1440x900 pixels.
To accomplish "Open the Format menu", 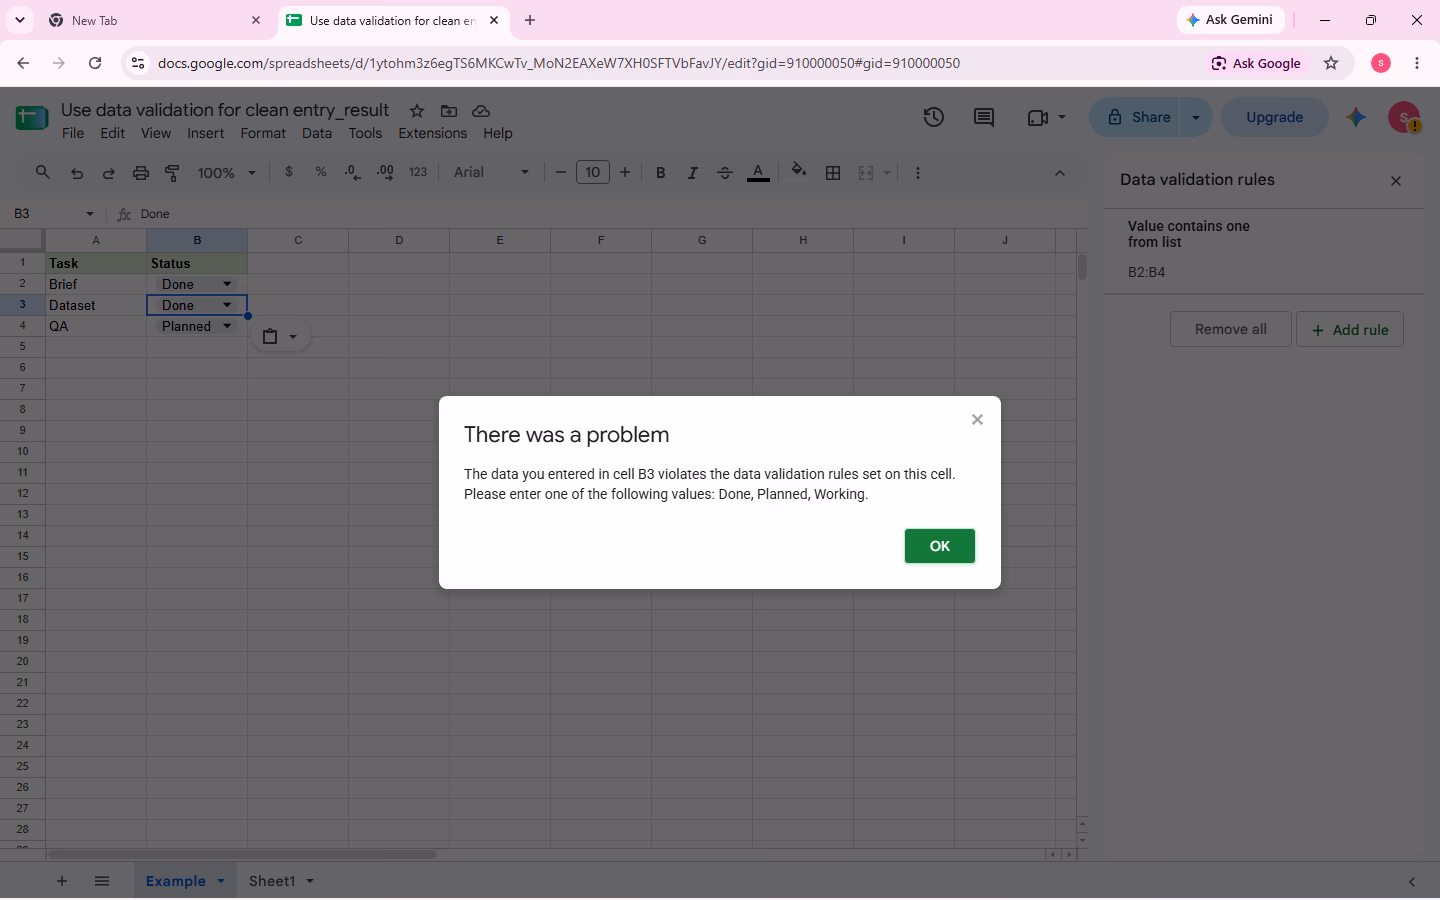I will click(263, 133).
